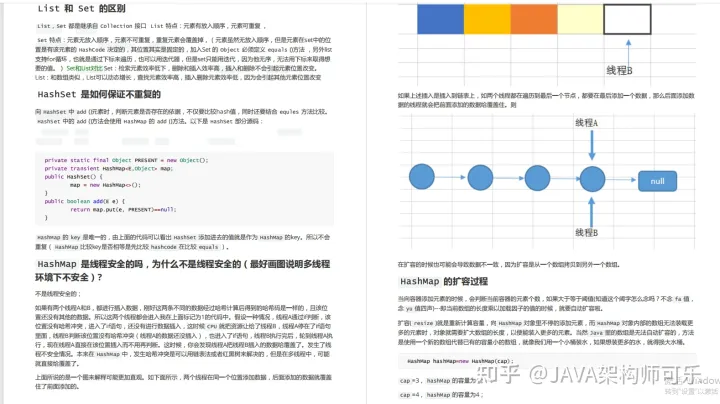Click the line "不是线程安全的:"
The height and width of the screenshot is (404, 720).
[x=58, y=294]
